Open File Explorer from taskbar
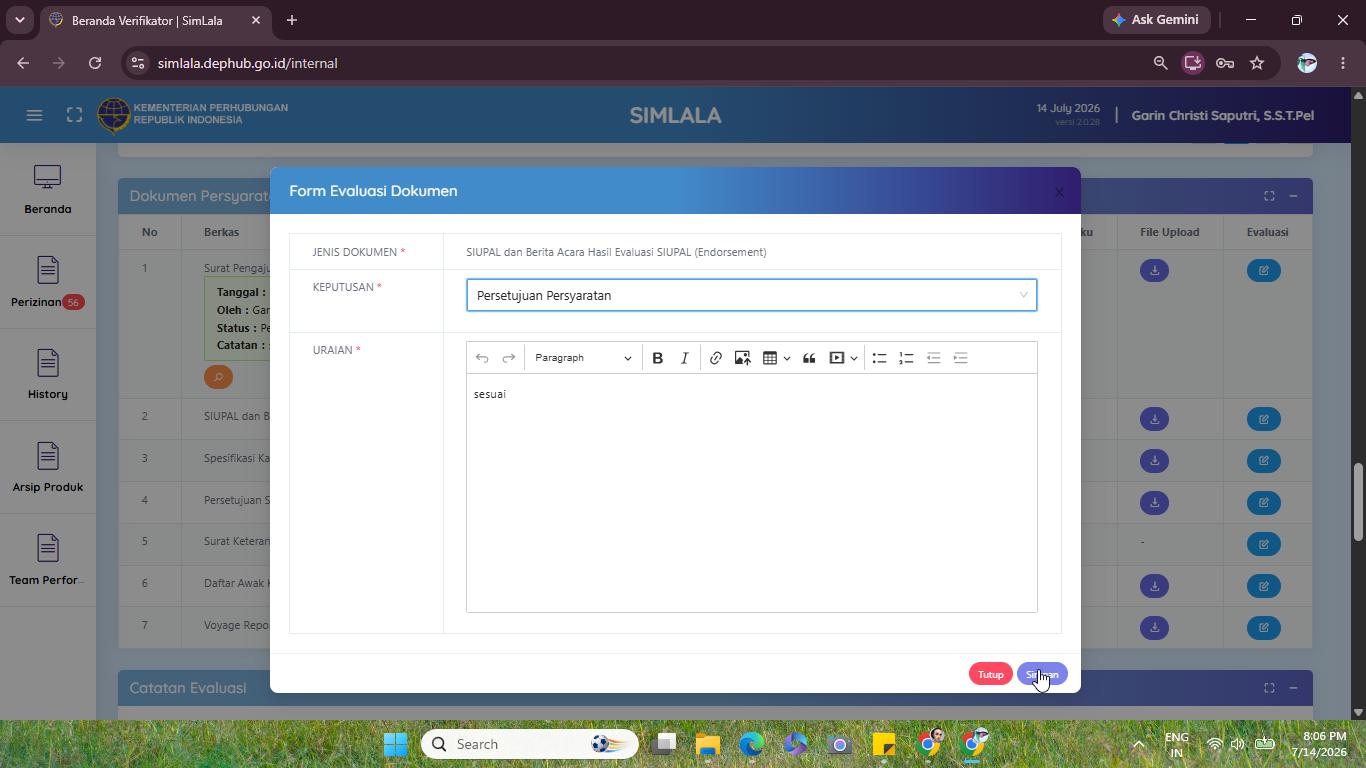This screenshot has height=768, width=1366. [x=708, y=744]
